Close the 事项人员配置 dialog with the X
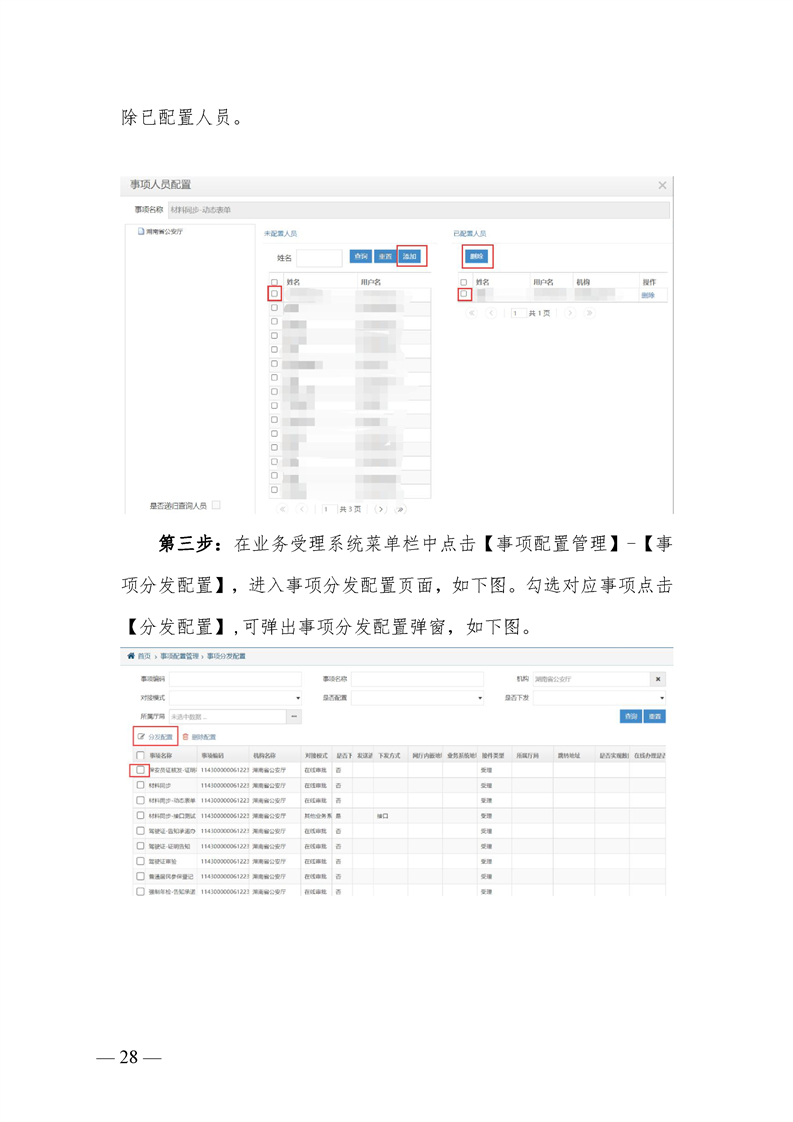 pyautogui.click(x=662, y=185)
